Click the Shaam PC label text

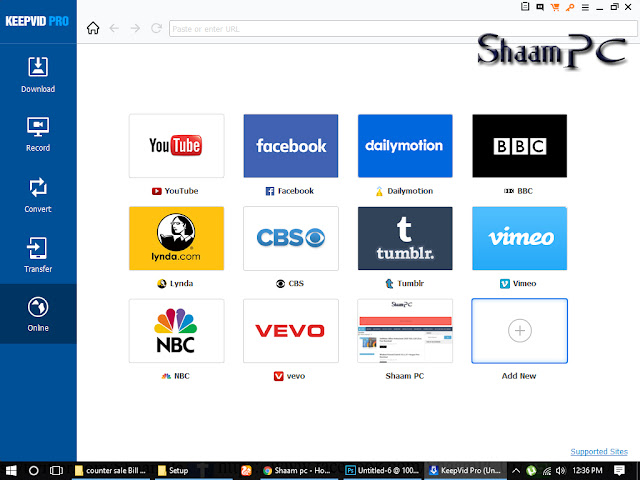405,376
